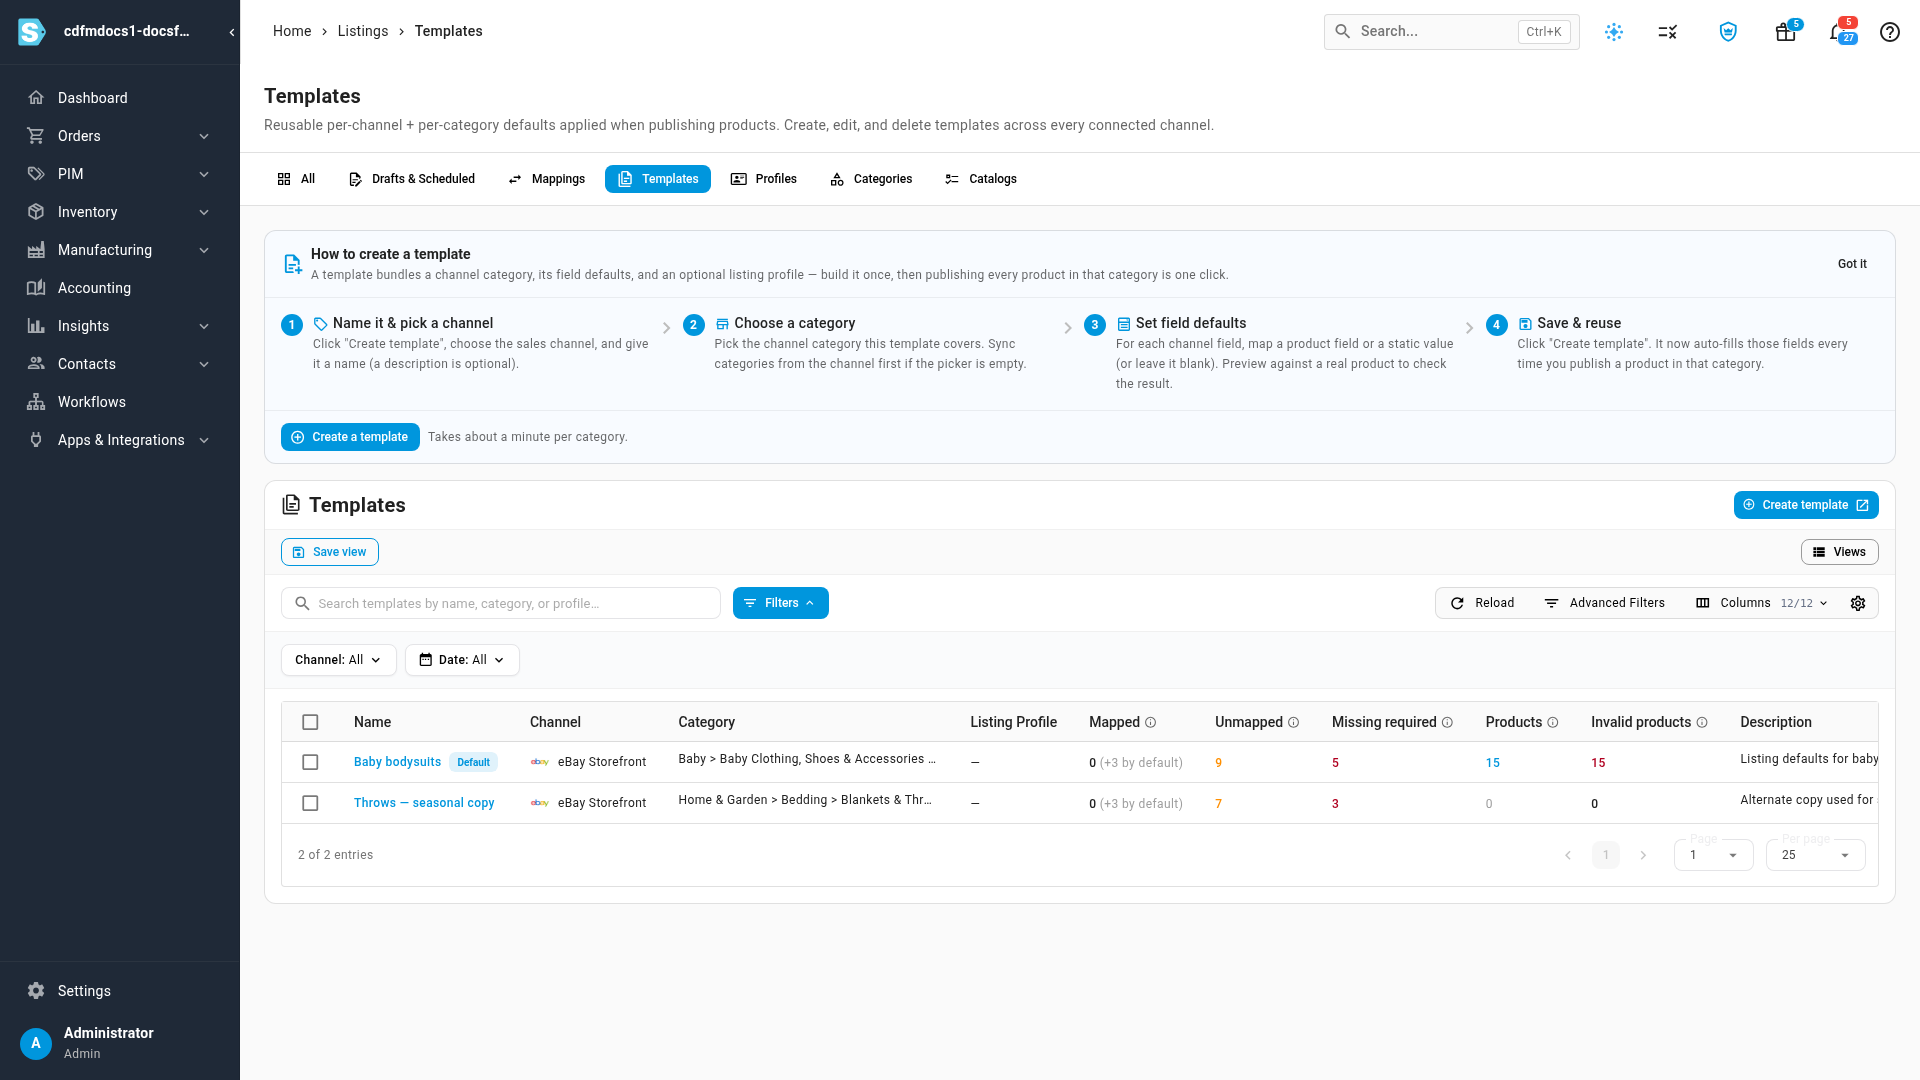Expand the Orders menu

pyautogui.click(x=120, y=136)
